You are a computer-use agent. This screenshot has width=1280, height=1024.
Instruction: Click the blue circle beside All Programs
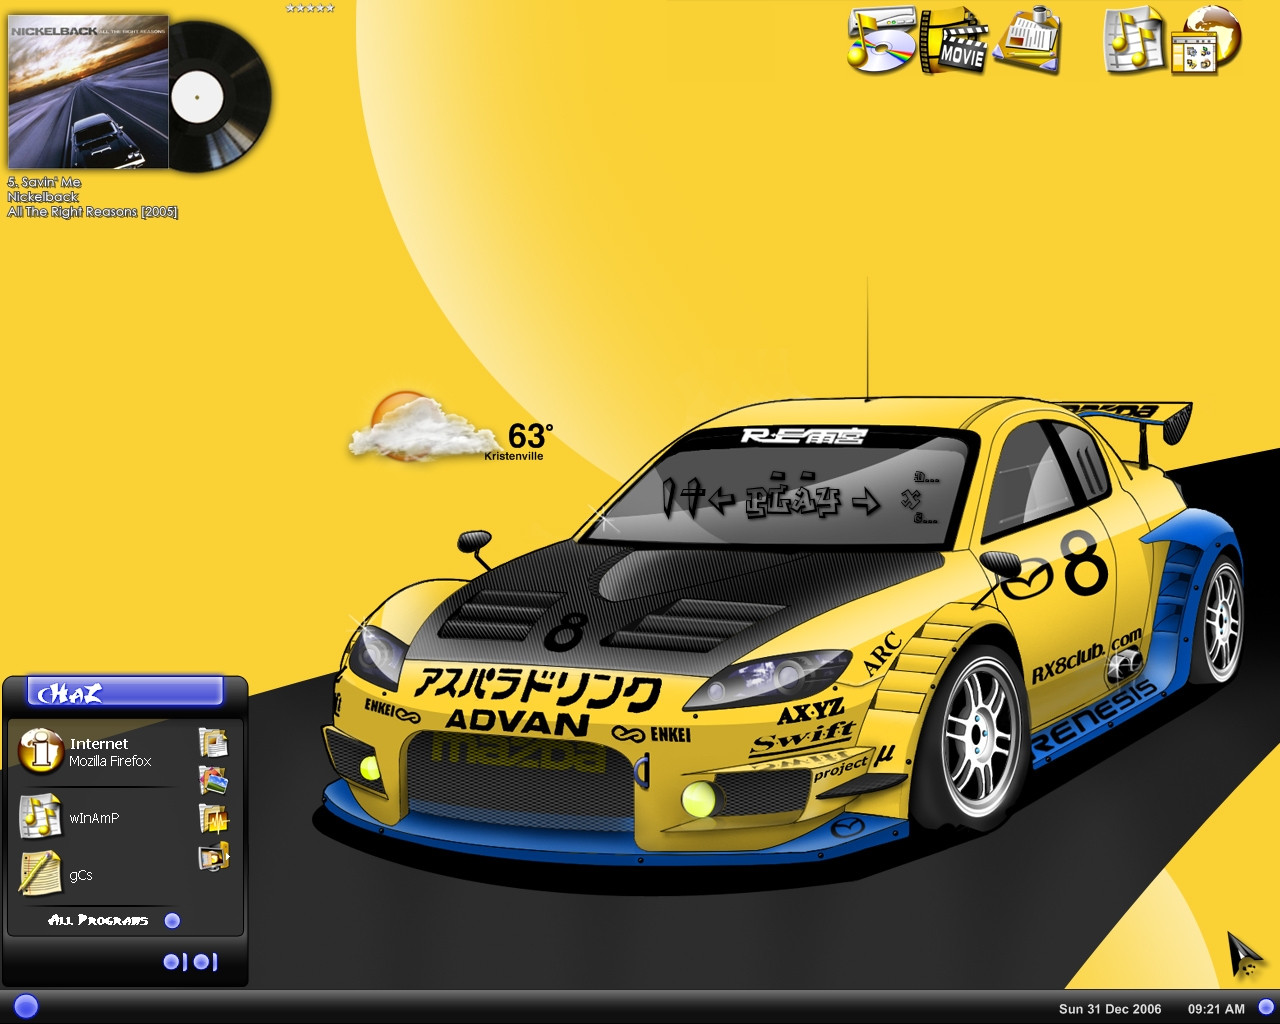click(x=172, y=921)
